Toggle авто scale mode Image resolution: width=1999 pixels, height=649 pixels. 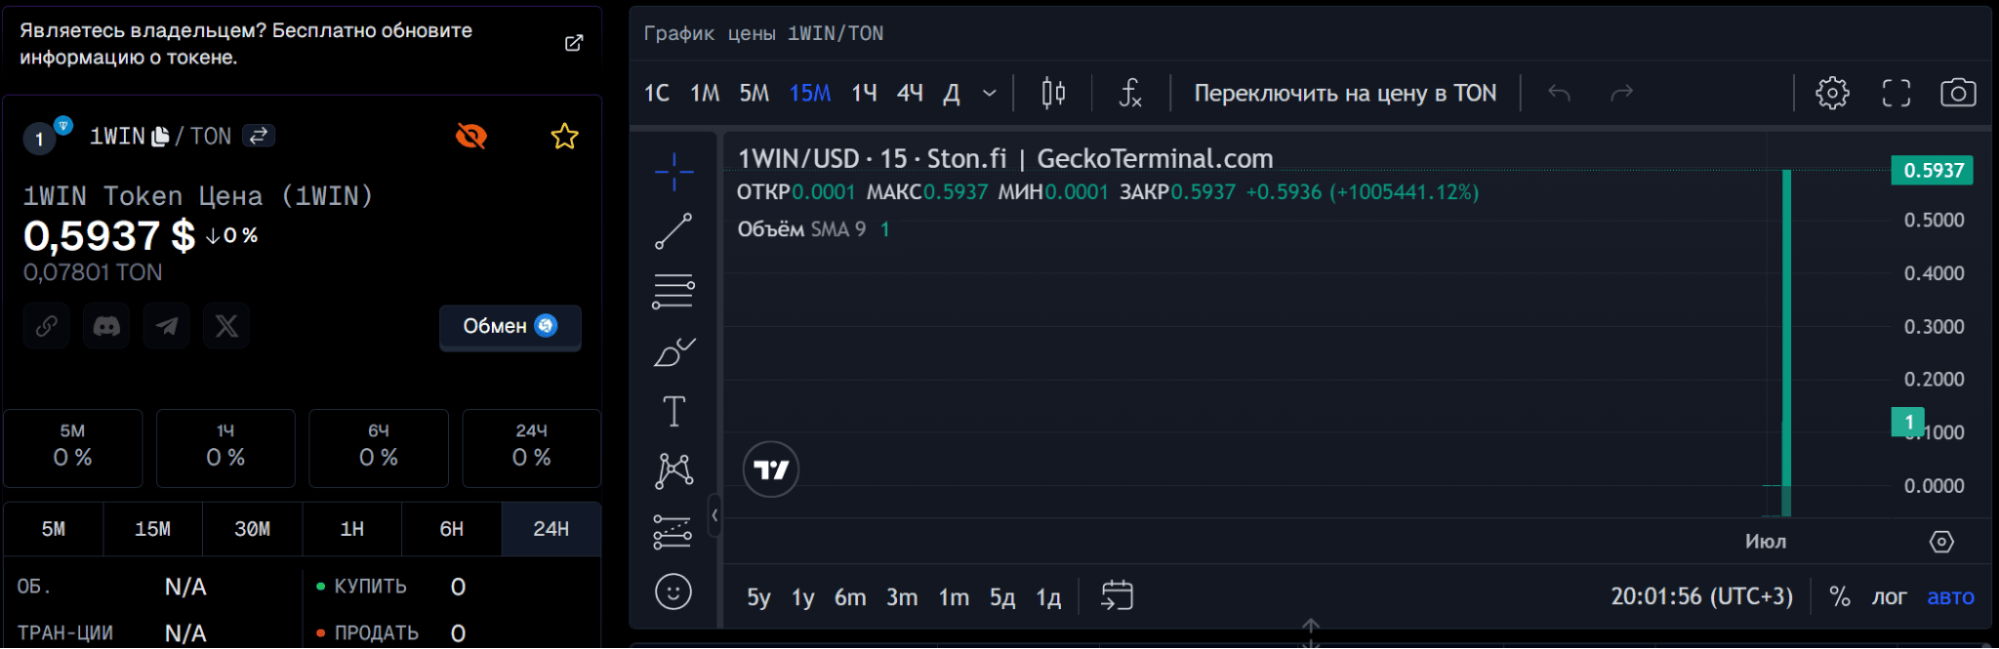[x=1950, y=597]
